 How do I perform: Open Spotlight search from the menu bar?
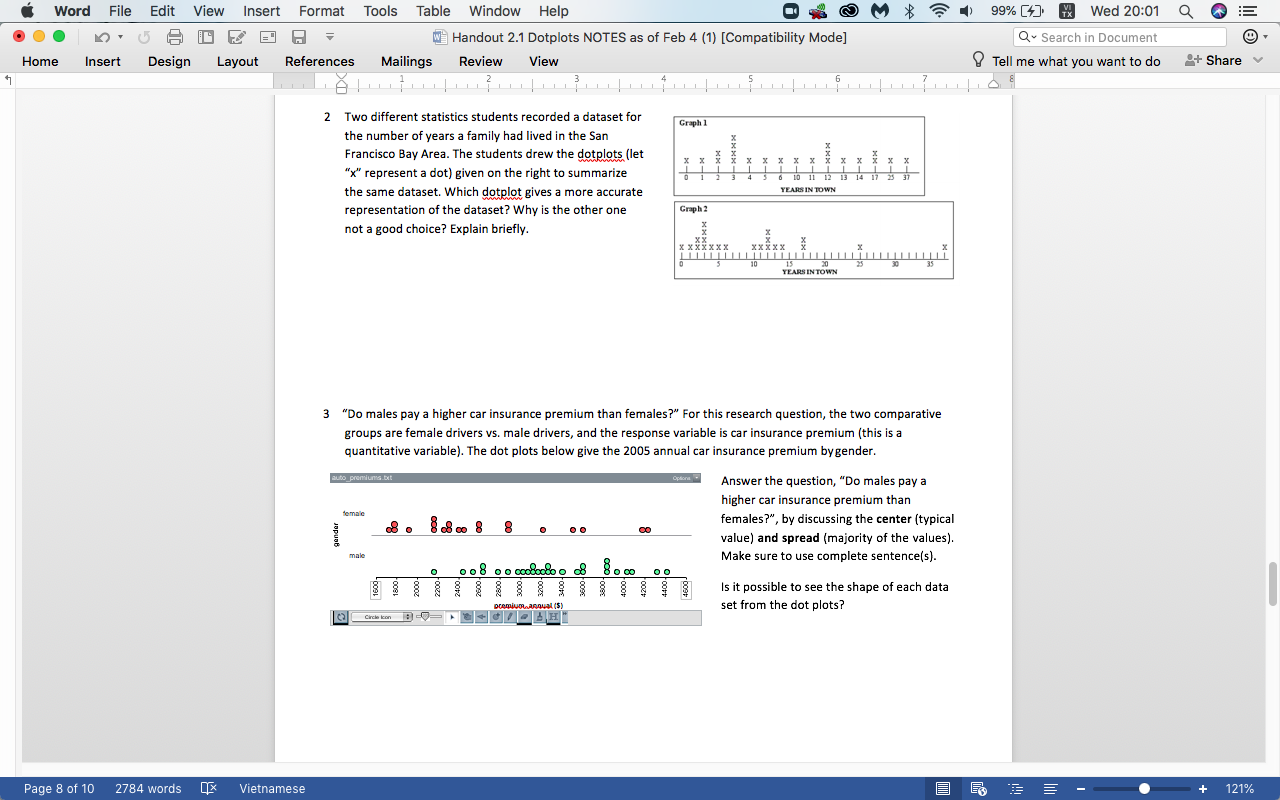coord(1186,11)
